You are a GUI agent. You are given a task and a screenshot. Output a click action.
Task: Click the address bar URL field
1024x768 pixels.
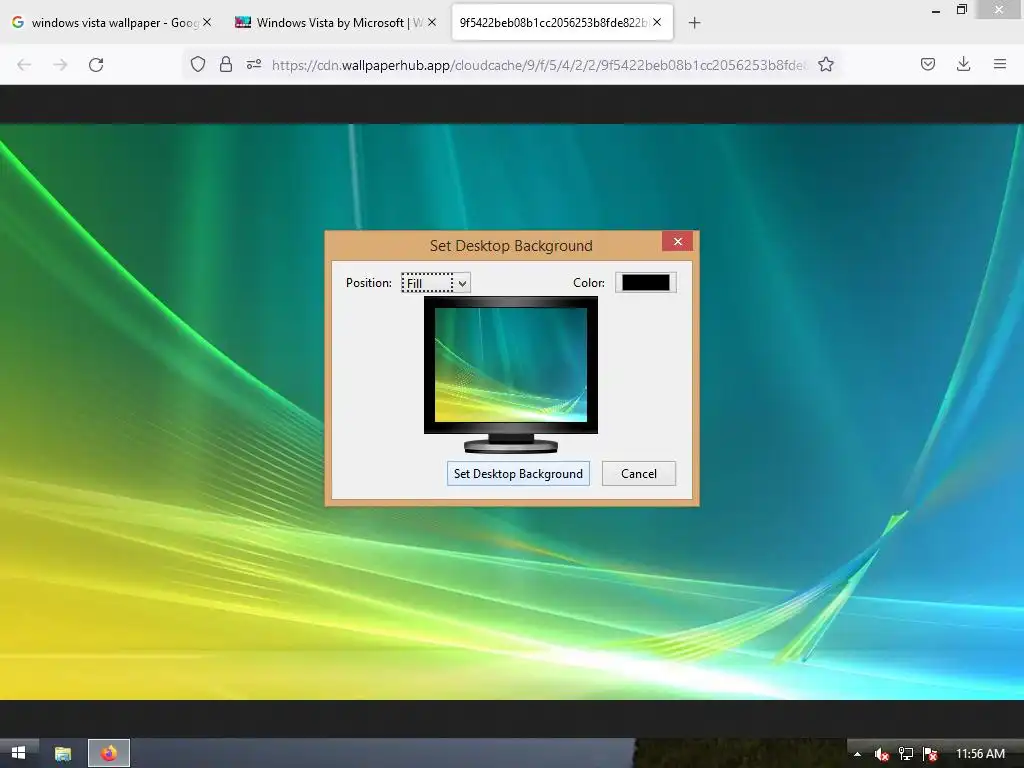coord(539,65)
